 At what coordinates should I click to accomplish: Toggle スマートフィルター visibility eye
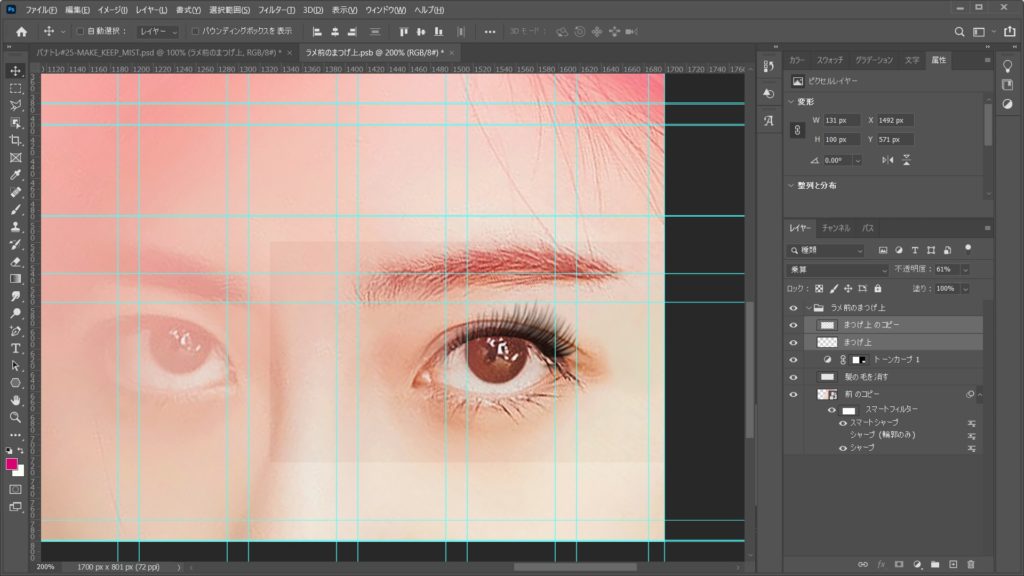coord(831,410)
